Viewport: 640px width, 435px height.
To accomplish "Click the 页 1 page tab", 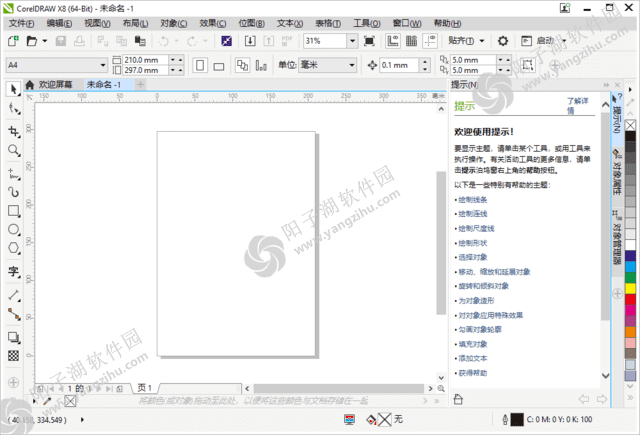I will [144, 388].
